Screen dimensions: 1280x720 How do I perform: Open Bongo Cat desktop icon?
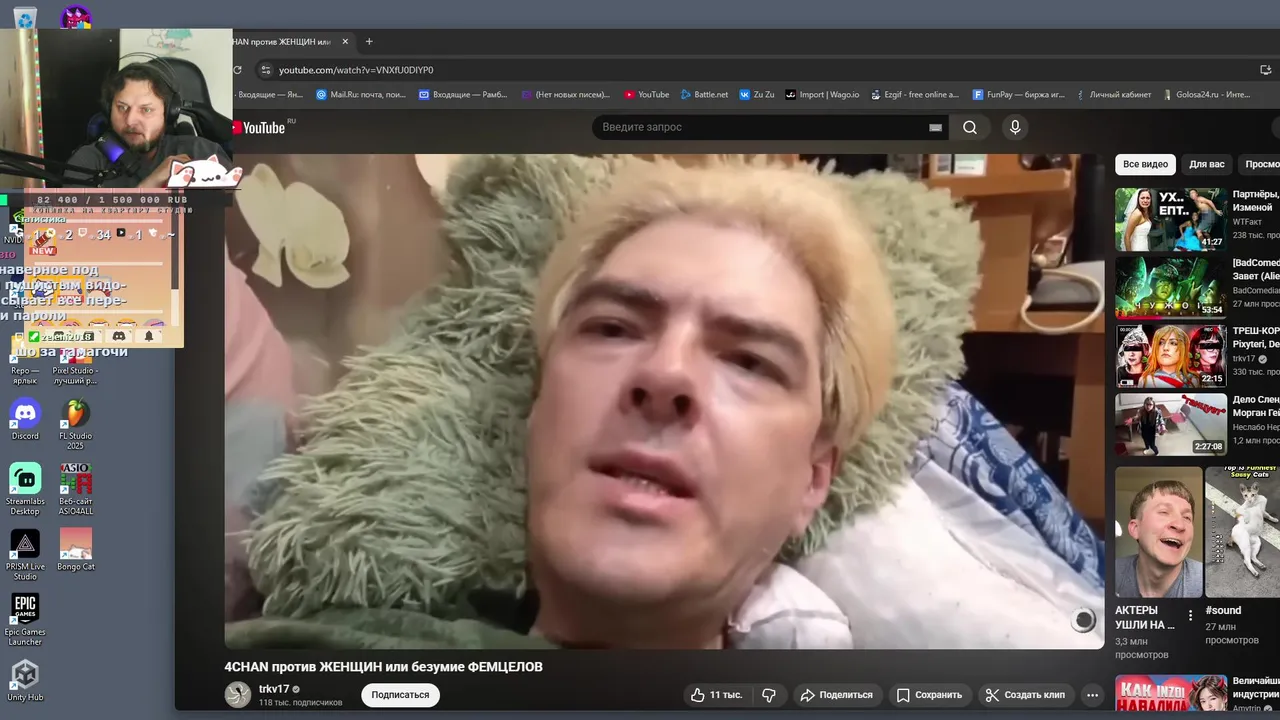click(x=76, y=550)
